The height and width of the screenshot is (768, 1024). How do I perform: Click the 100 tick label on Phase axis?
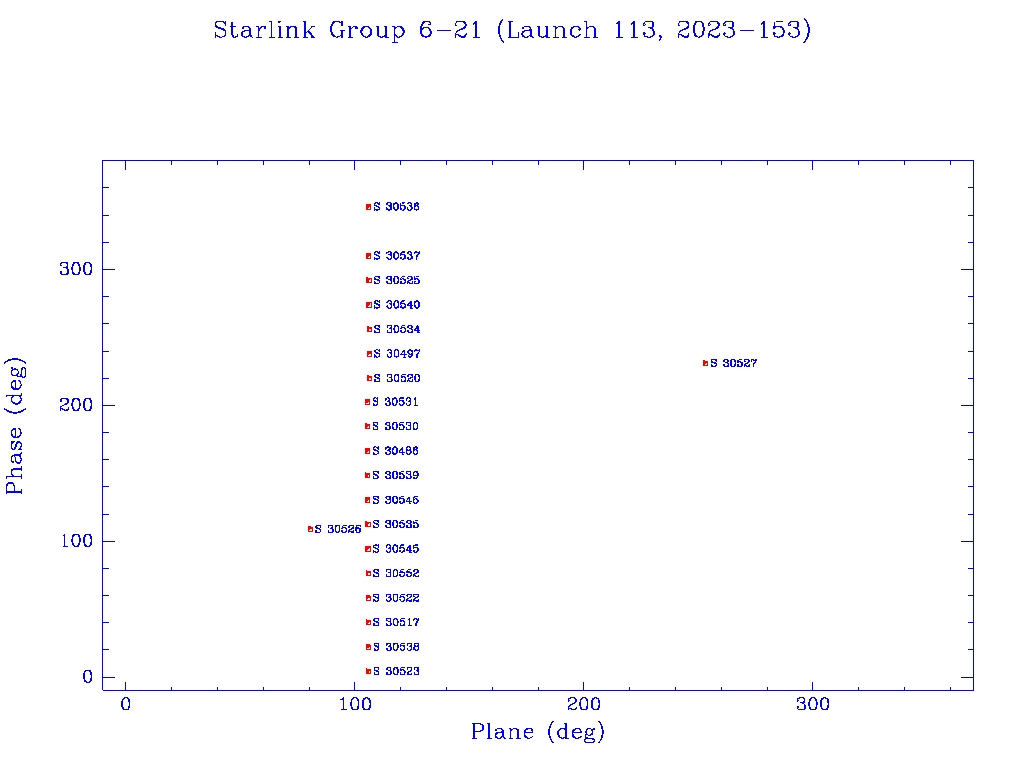click(80, 541)
